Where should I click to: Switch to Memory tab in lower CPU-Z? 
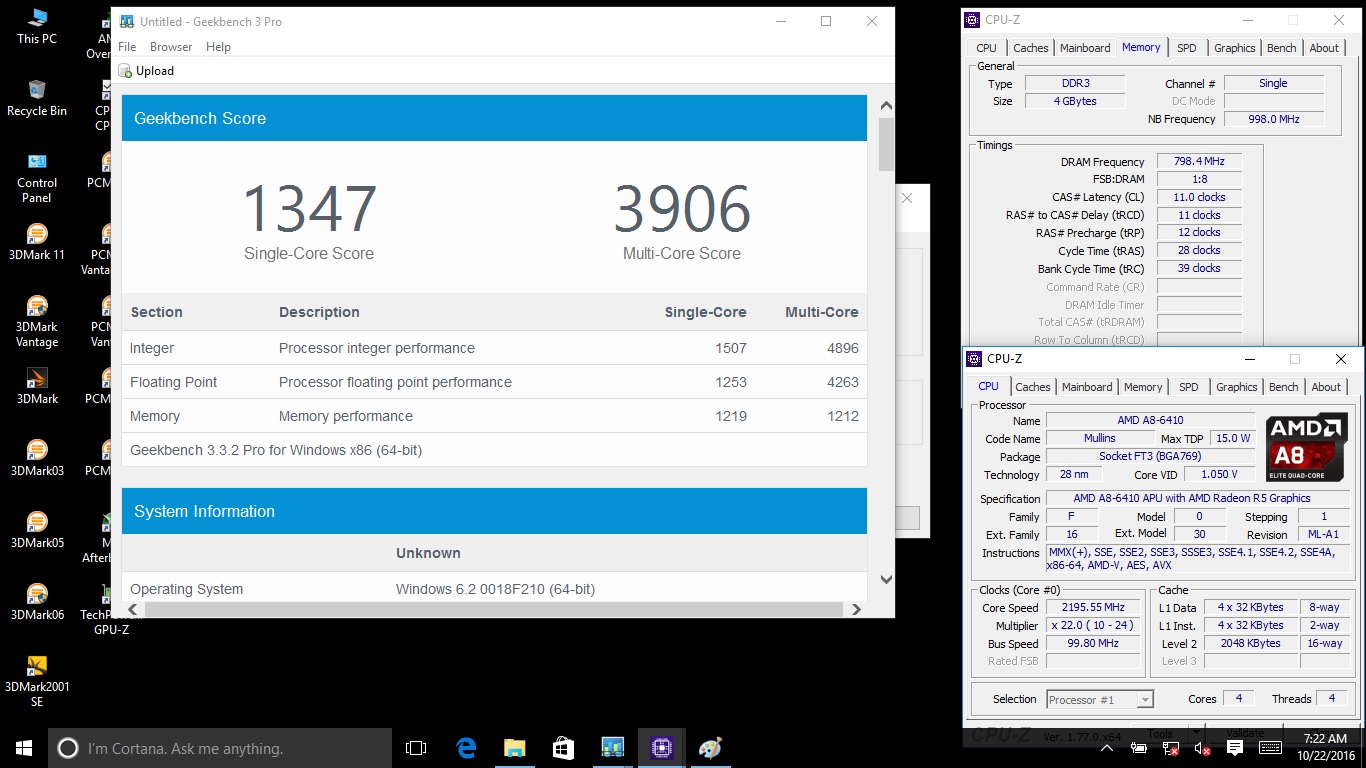tap(1143, 387)
